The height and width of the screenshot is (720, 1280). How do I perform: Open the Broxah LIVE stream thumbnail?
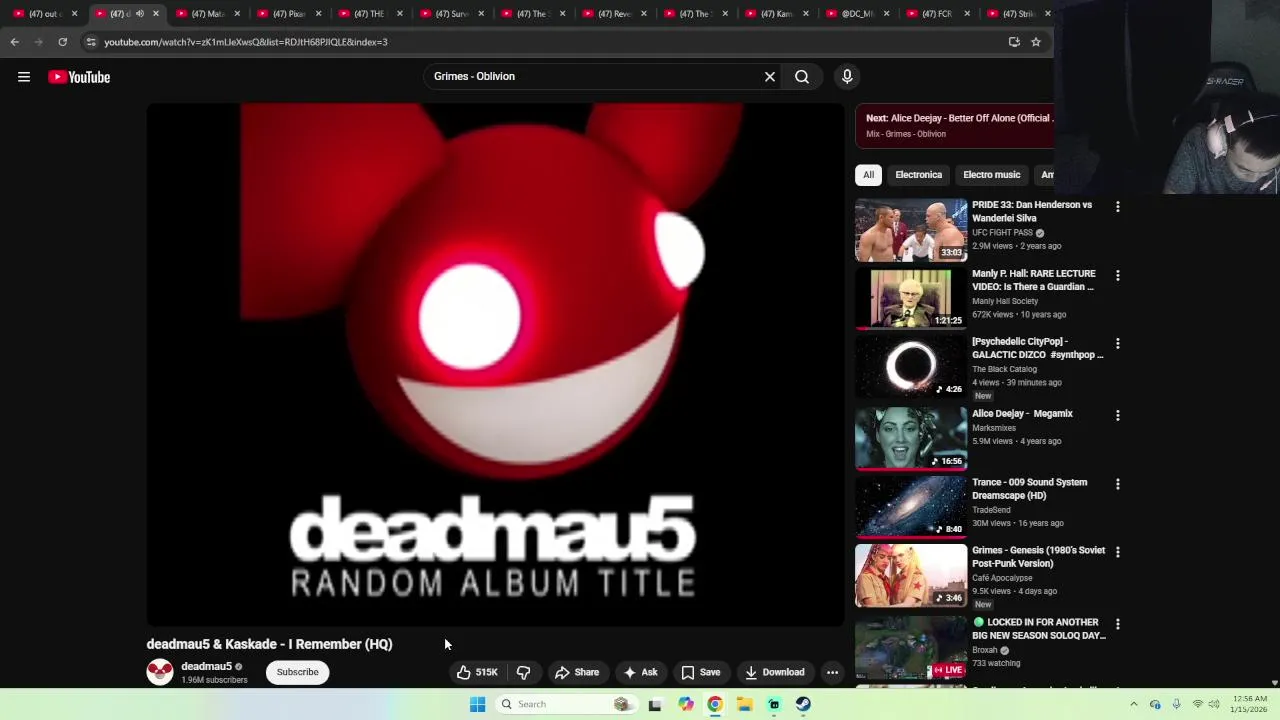tap(910, 647)
